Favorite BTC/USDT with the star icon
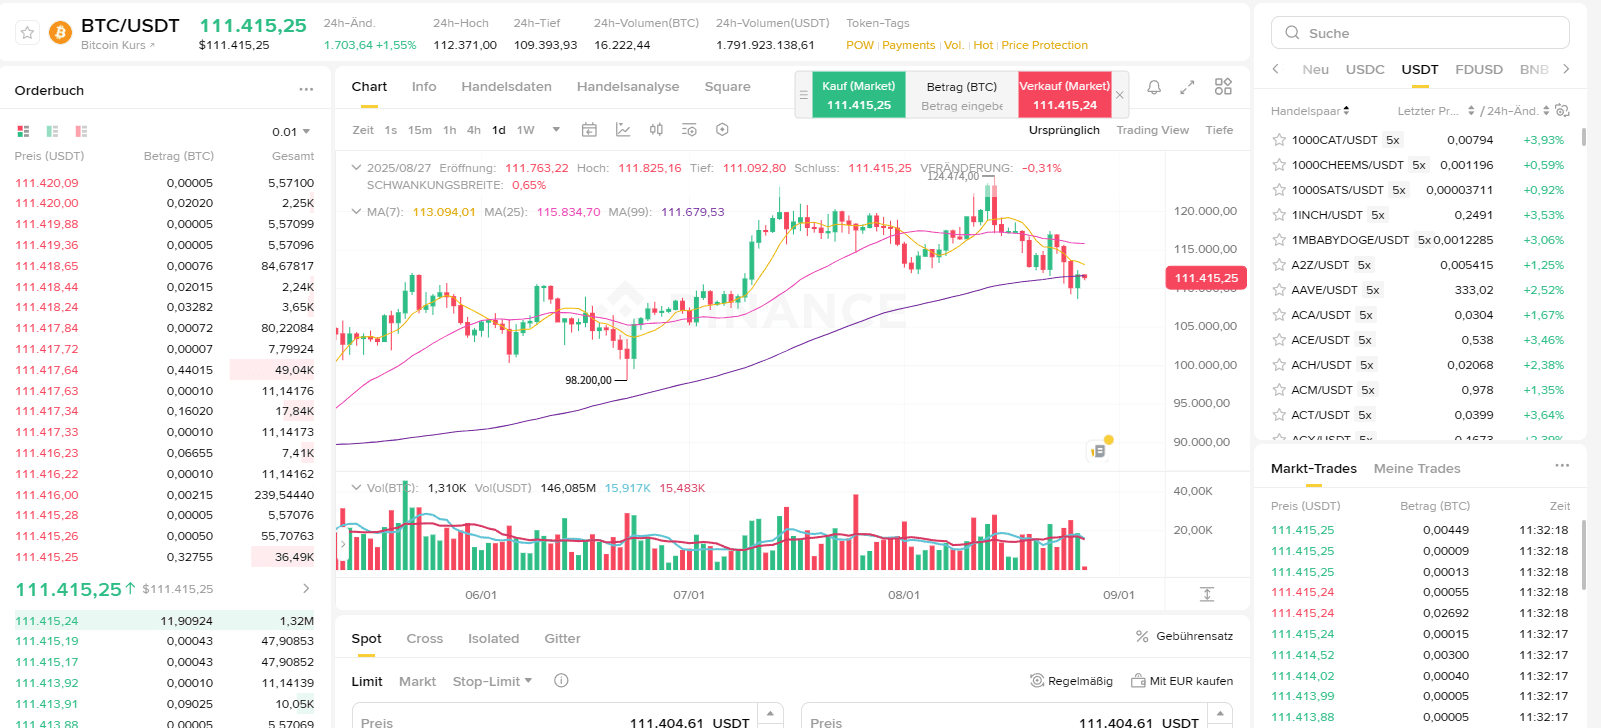This screenshot has width=1601, height=728. pos(28,33)
